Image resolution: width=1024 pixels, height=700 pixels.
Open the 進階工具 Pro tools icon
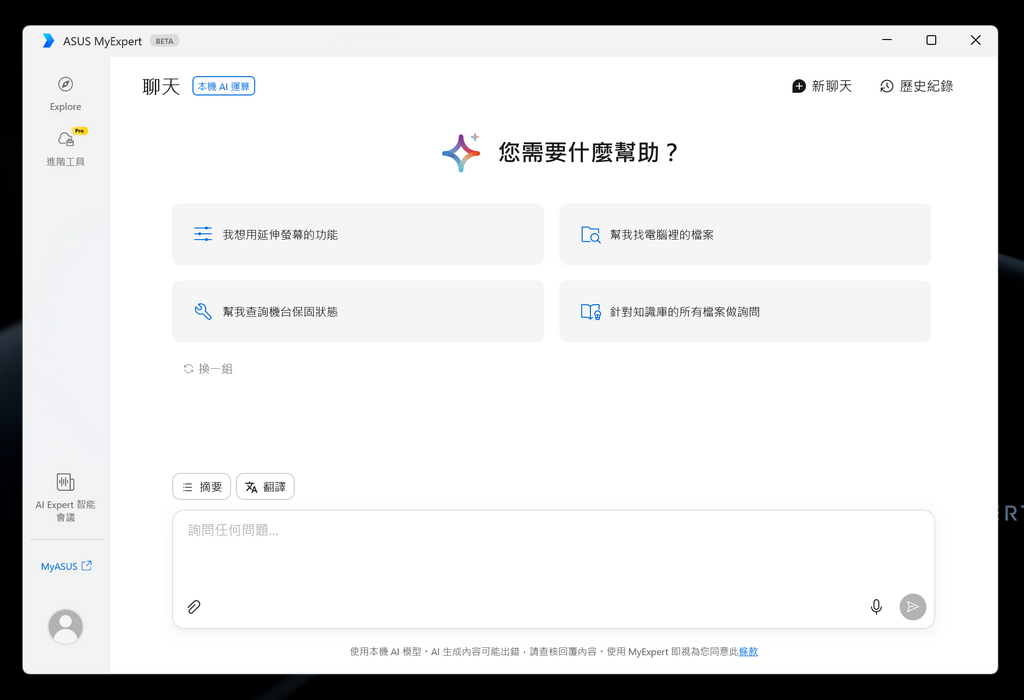tap(65, 138)
